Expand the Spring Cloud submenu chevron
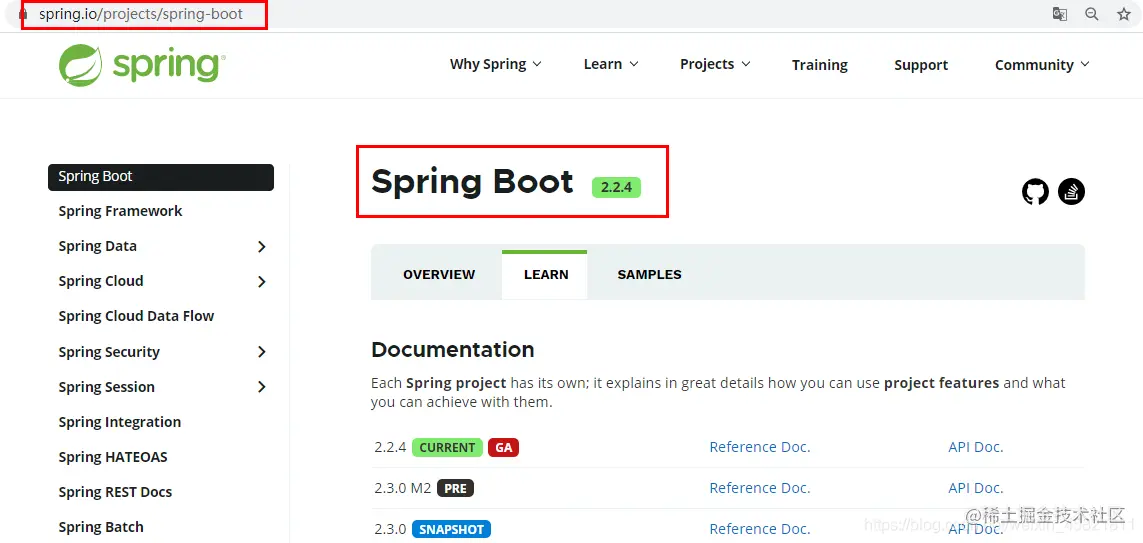This screenshot has height=543, width=1143. 262,282
